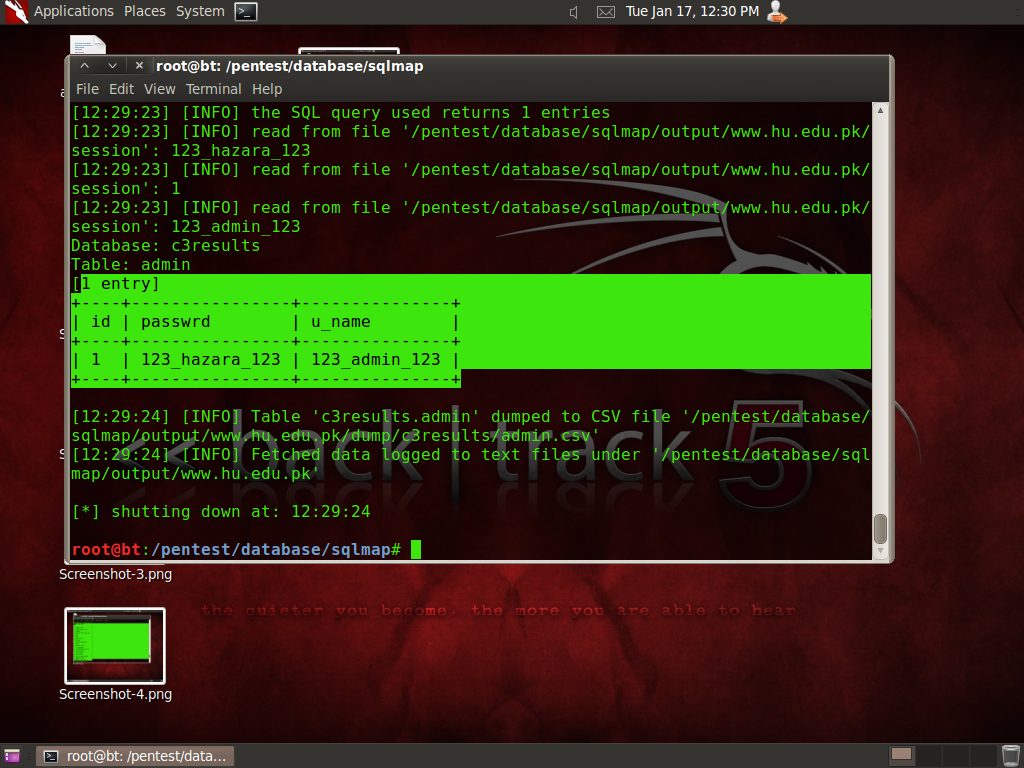The image size is (1024, 768).
Task: Open the Places menu
Action: (x=144, y=11)
